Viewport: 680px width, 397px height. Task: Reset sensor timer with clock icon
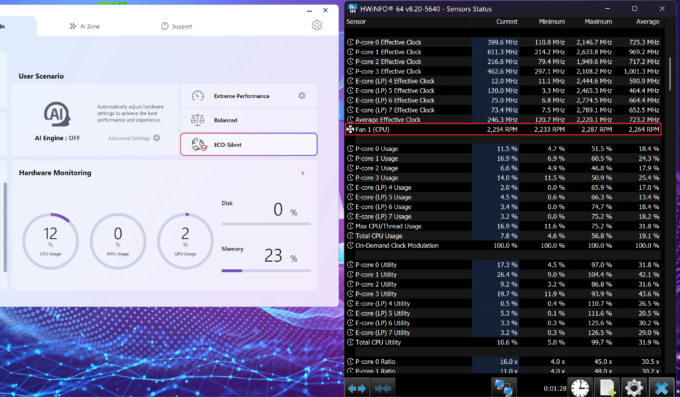[x=580, y=388]
